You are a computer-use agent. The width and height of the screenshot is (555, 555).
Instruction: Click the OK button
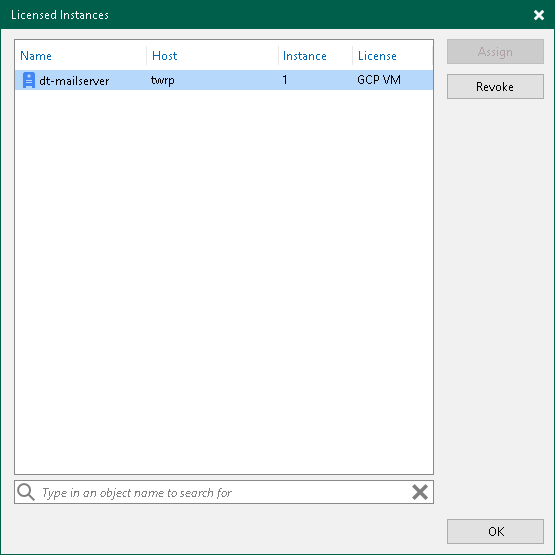tap(495, 531)
